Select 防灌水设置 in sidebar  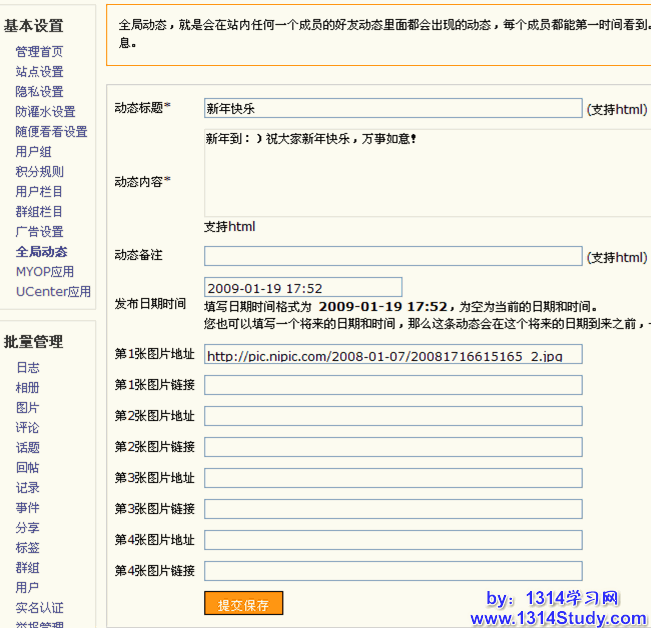click(45, 112)
